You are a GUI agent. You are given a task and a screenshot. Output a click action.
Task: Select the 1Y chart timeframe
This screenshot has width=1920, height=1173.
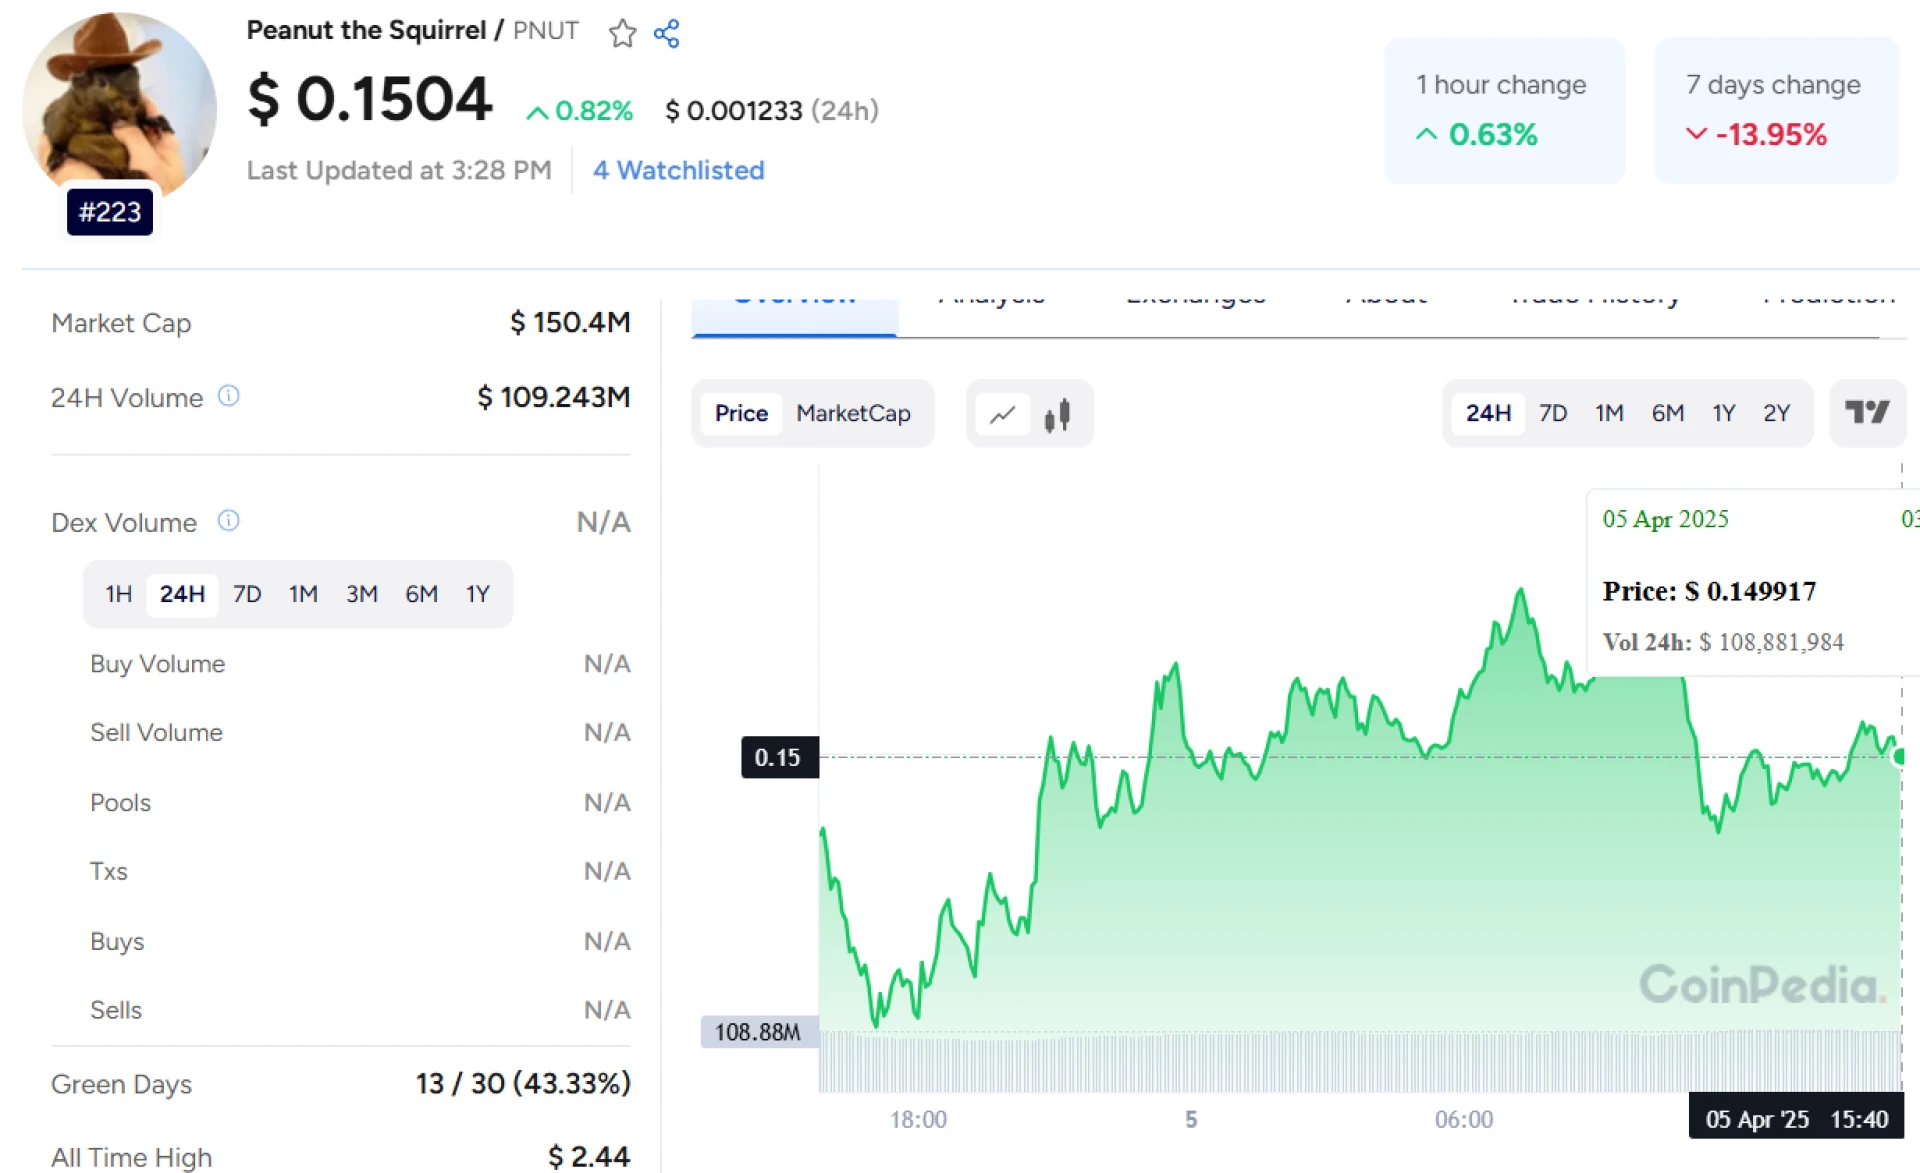coord(1723,413)
